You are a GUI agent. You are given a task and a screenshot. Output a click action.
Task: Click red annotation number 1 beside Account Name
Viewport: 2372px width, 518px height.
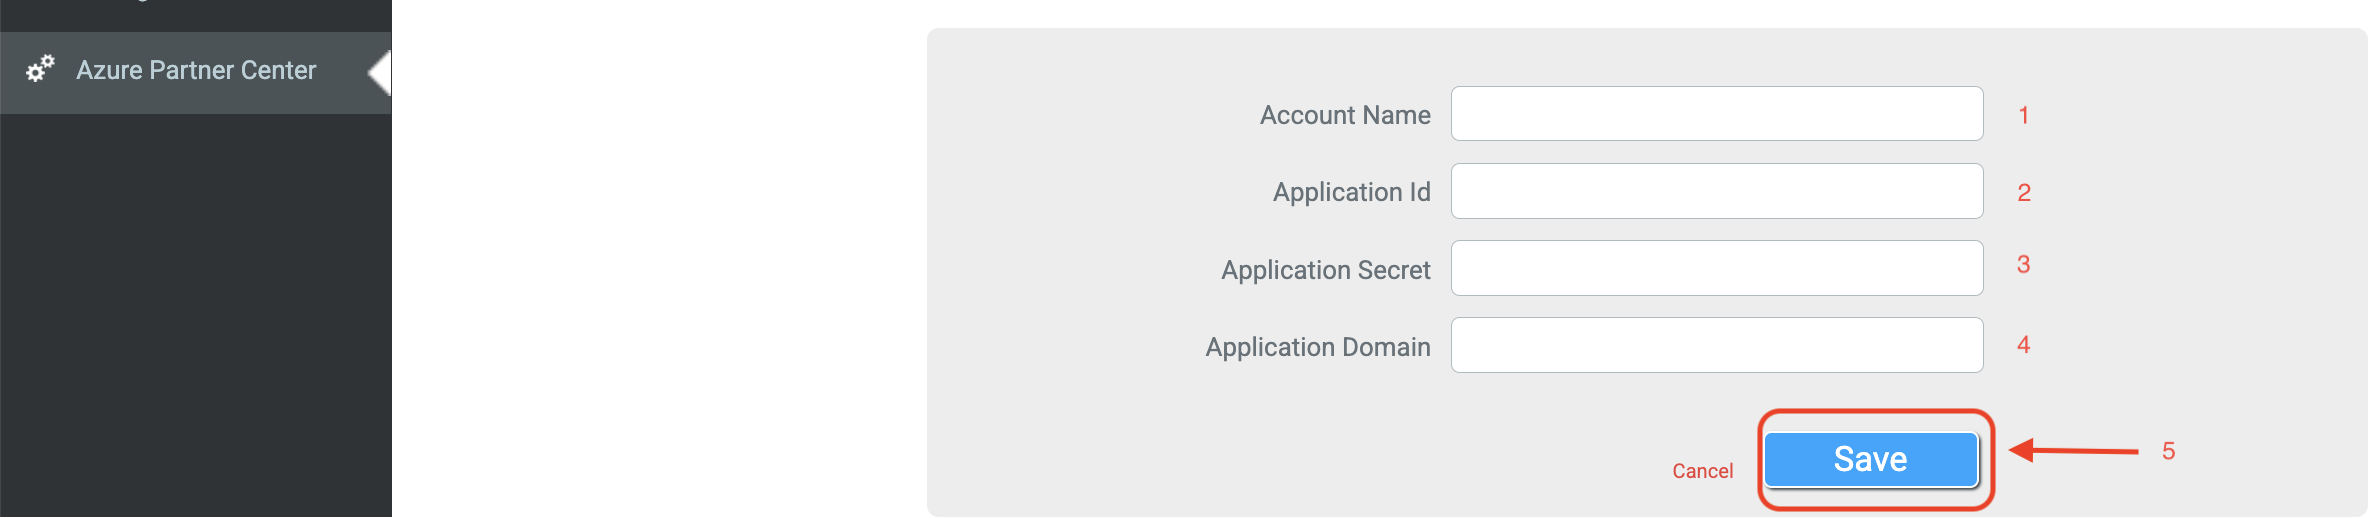click(x=2023, y=116)
